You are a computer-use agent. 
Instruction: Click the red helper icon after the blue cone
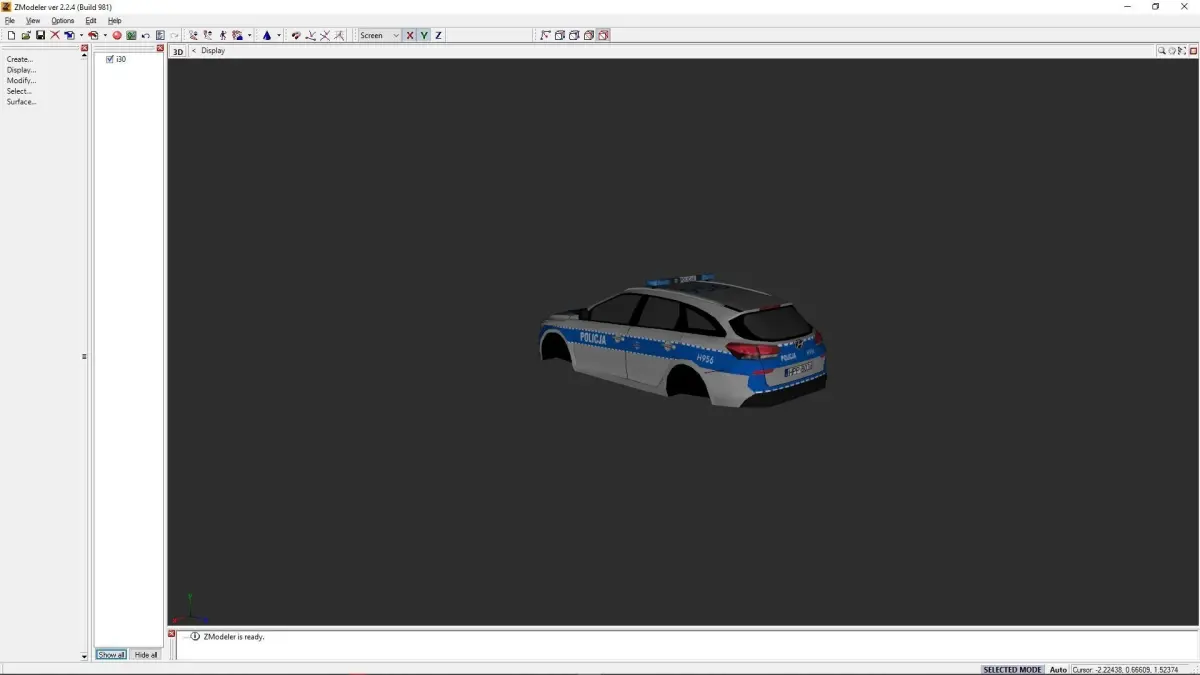click(296, 35)
